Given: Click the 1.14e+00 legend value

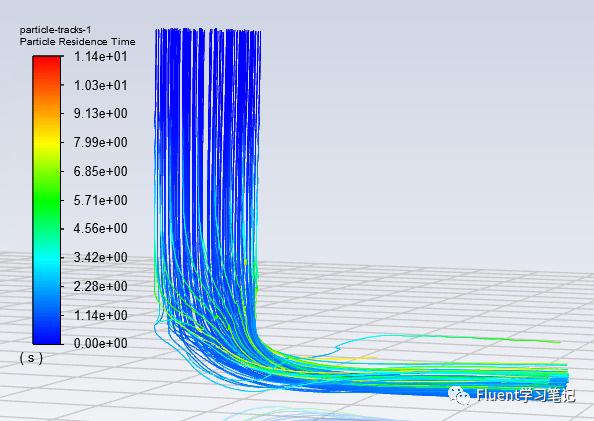Looking at the screenshot, I should pyautogui.click(x=100, y=315).
